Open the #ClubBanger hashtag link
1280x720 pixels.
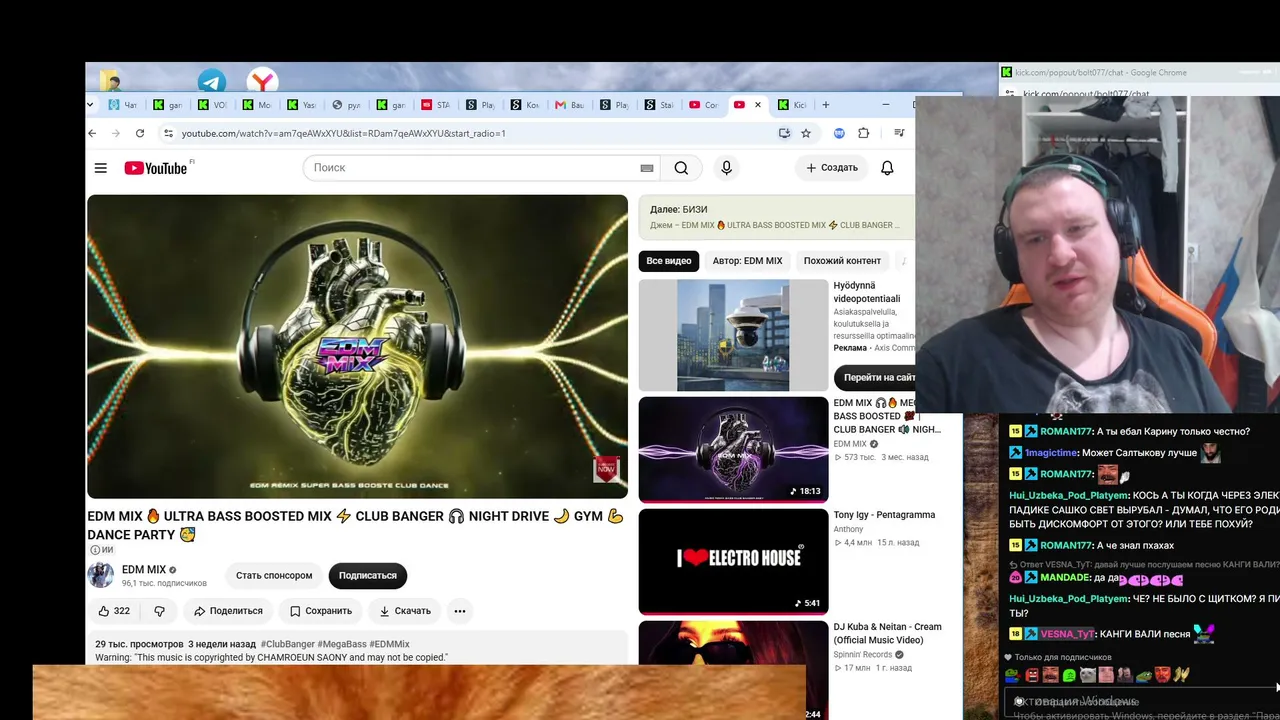287,644
